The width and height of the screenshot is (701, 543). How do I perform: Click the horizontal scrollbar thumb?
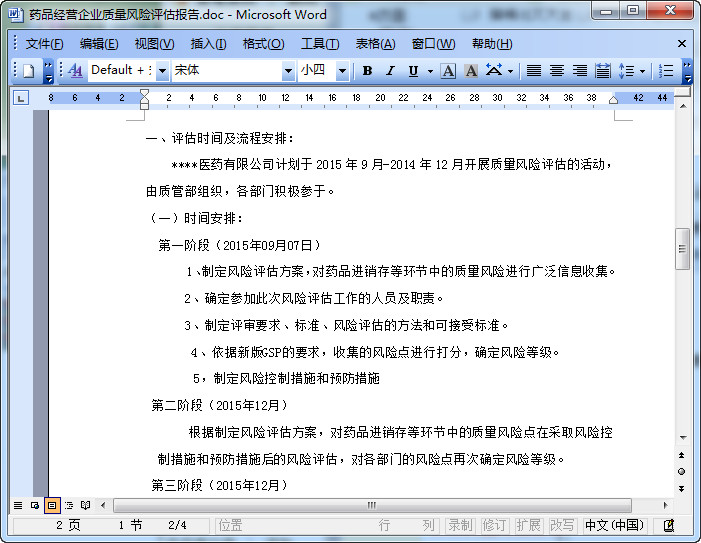pos(372,505)
